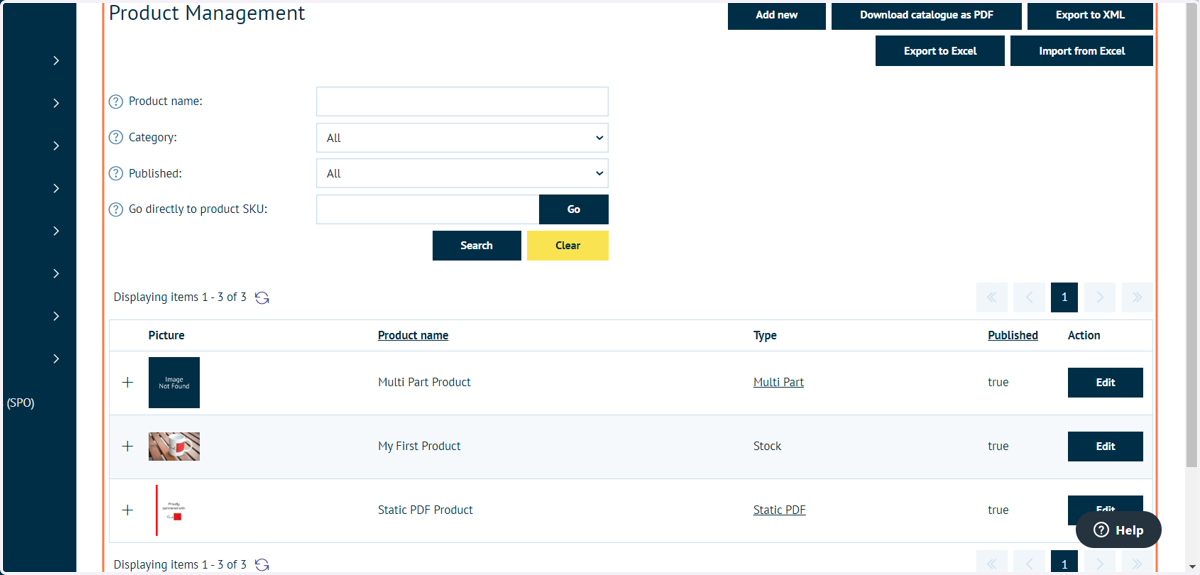1200x575 pixels.
Task: Open the Category dropdown
Action: click(462, 138)
